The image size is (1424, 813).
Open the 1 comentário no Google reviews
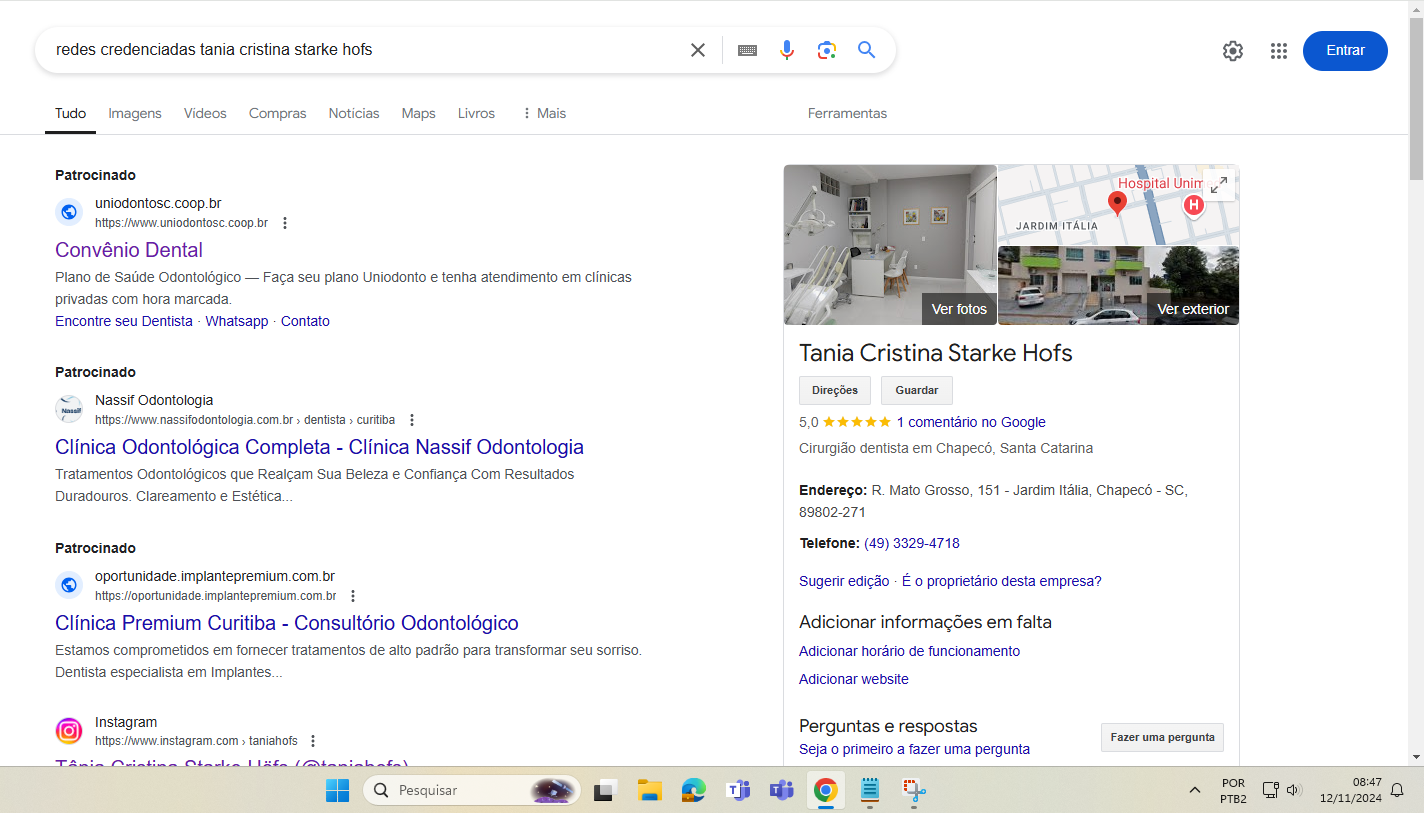(x=971, y=422)
